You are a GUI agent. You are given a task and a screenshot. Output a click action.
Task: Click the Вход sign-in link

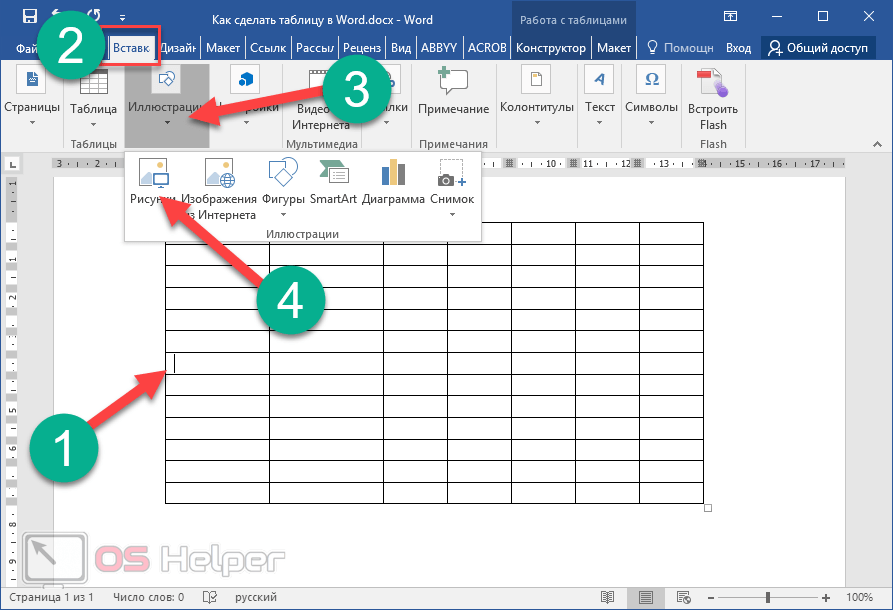[738, 47]
